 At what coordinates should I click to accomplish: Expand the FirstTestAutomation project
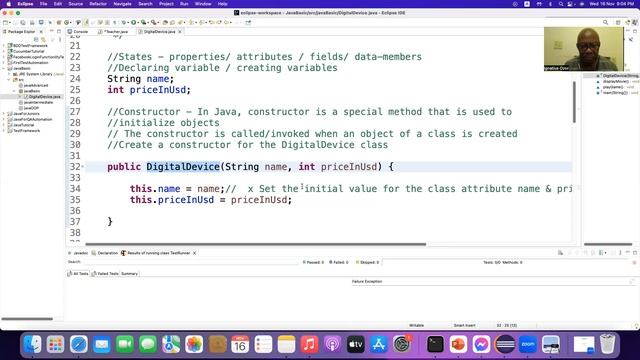4,63
